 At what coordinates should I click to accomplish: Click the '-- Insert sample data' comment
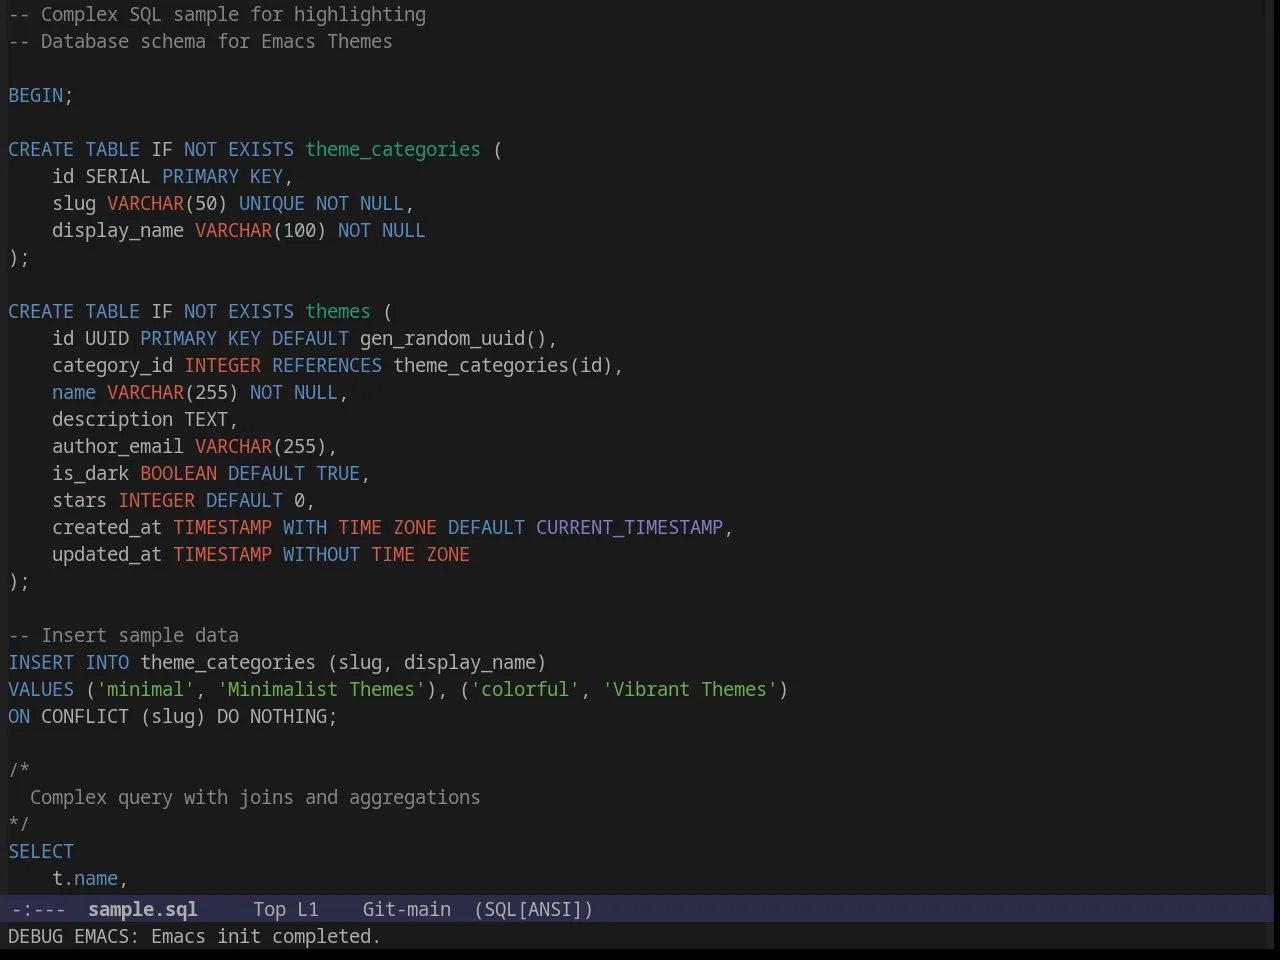click(124, 635)
